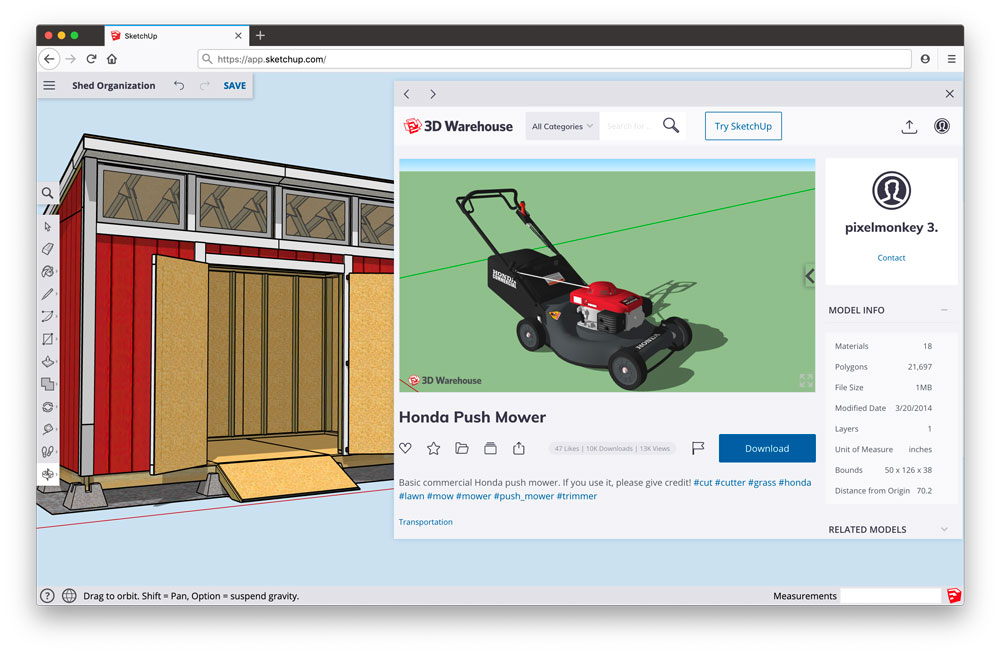Click the red SketchUp logo in status bar
The width and height of the screenshot is (1000, 653).
click(953, 596)
